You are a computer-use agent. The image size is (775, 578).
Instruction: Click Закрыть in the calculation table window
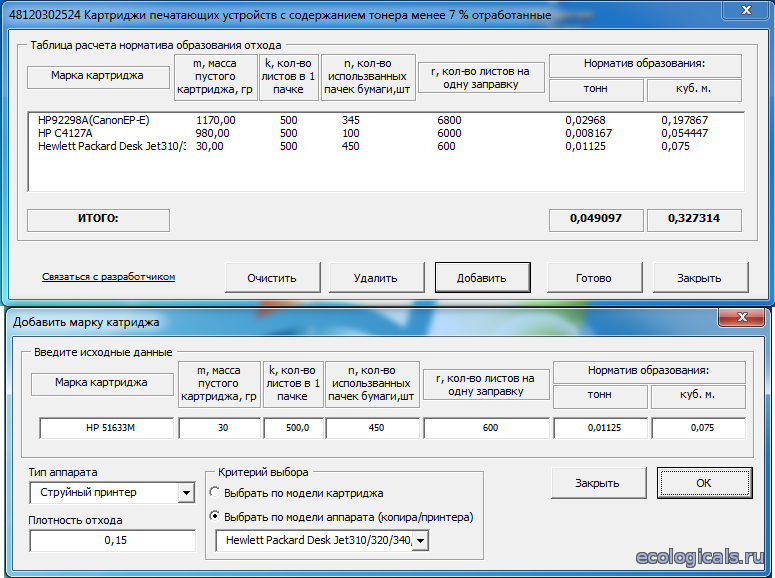700,278
